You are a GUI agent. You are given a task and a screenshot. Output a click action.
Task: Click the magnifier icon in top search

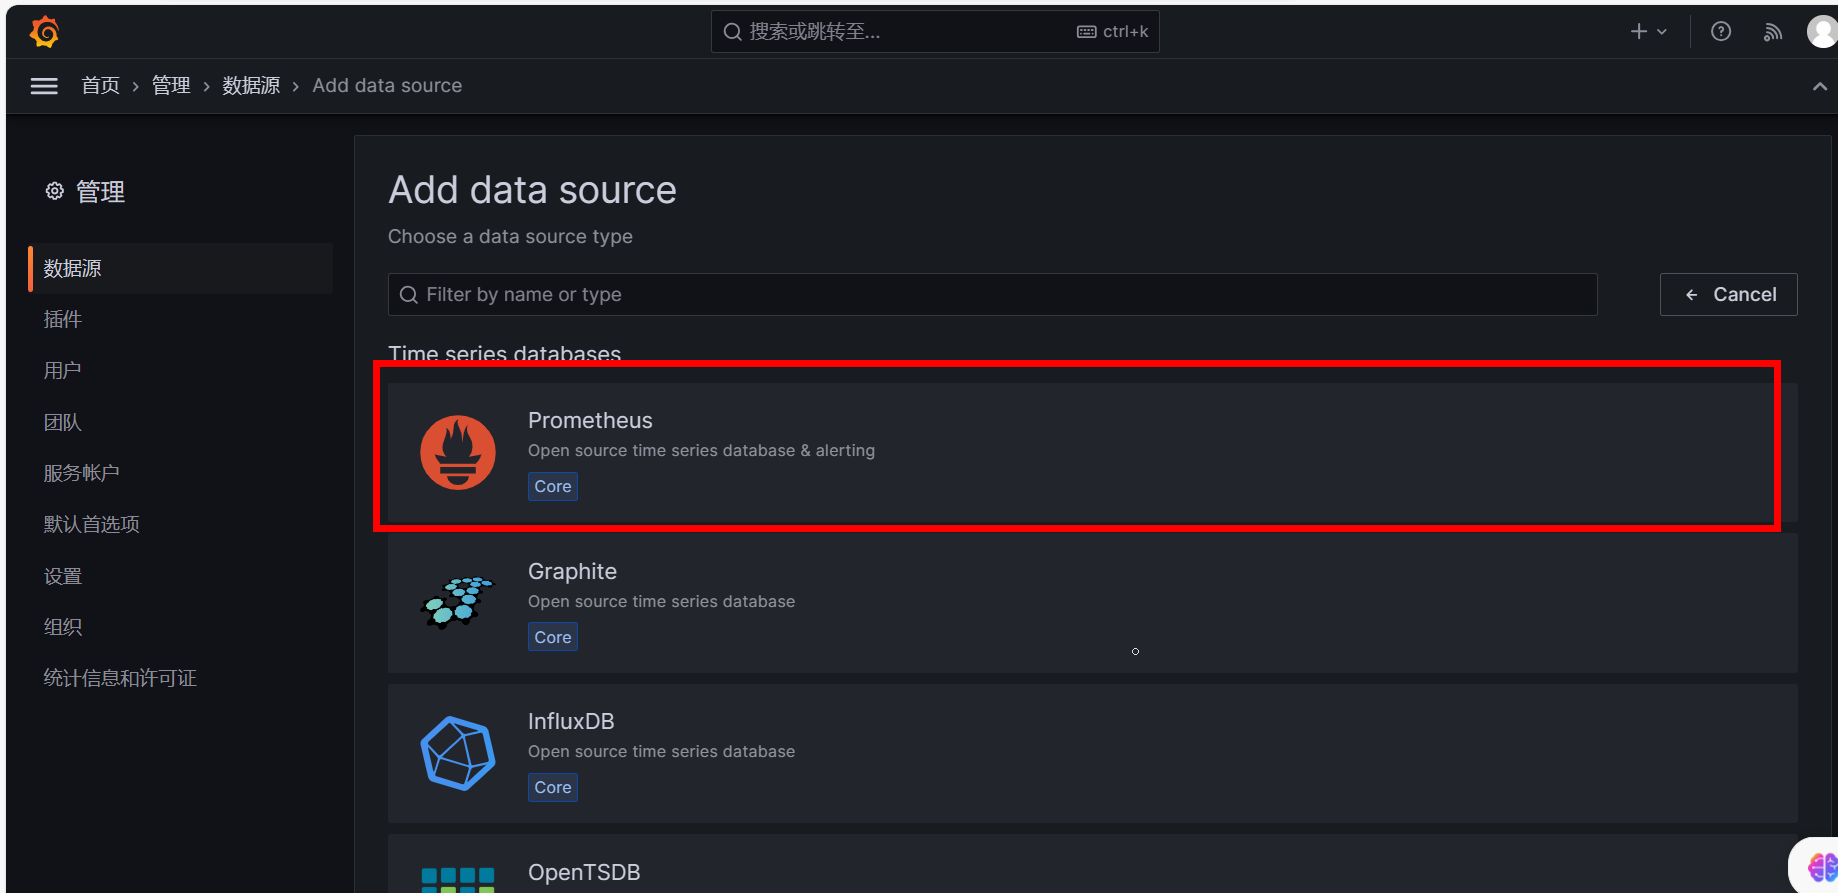733,32
